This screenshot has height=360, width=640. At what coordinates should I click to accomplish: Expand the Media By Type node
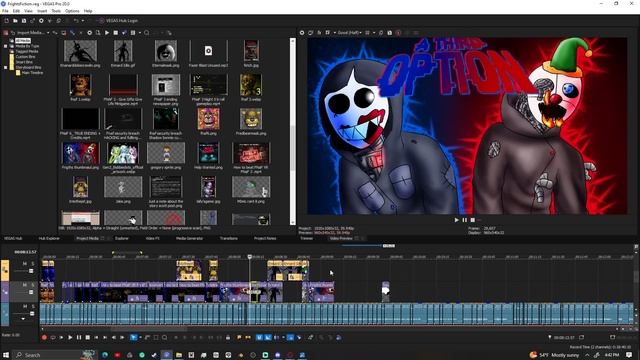tap(6, 46)
